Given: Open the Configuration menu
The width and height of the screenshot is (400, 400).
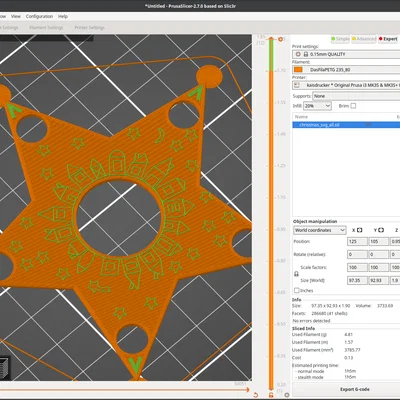Looking at the screenshot, I should 39,16.
